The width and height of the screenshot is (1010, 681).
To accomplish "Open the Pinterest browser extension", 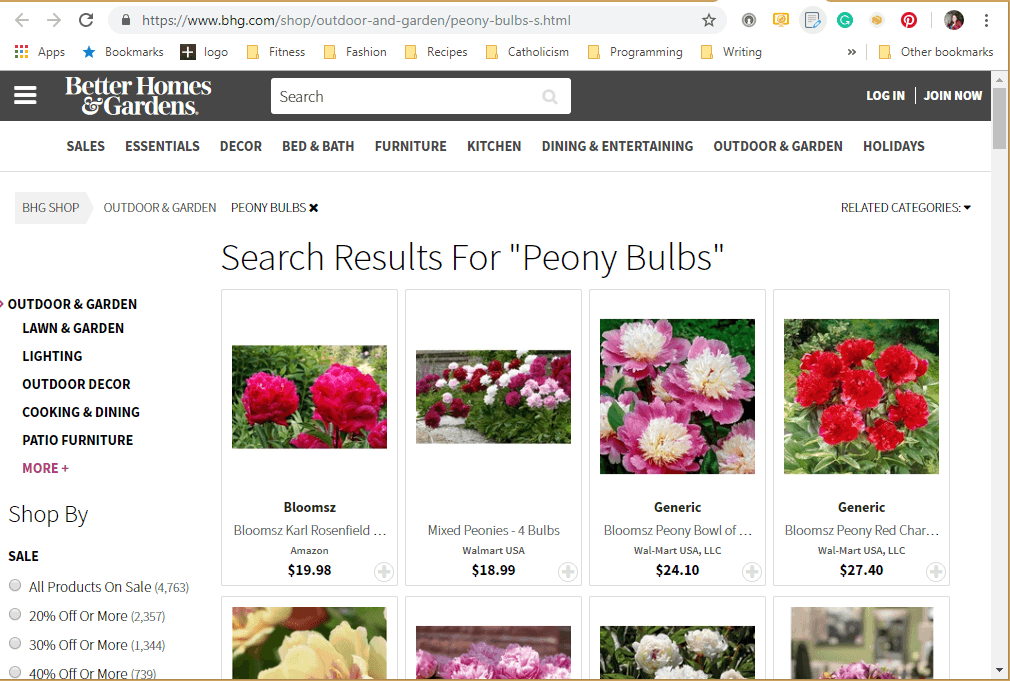I will coord(908,19).
